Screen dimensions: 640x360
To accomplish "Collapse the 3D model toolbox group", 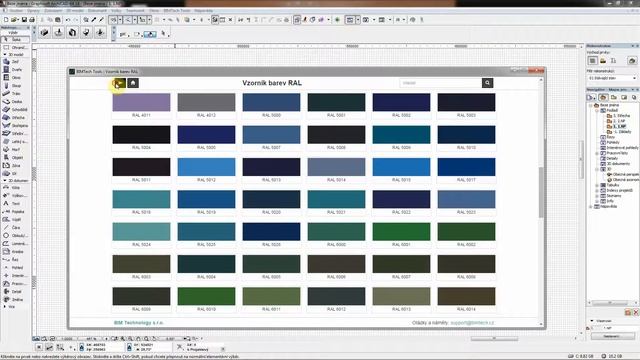I will tap(4, 54).
